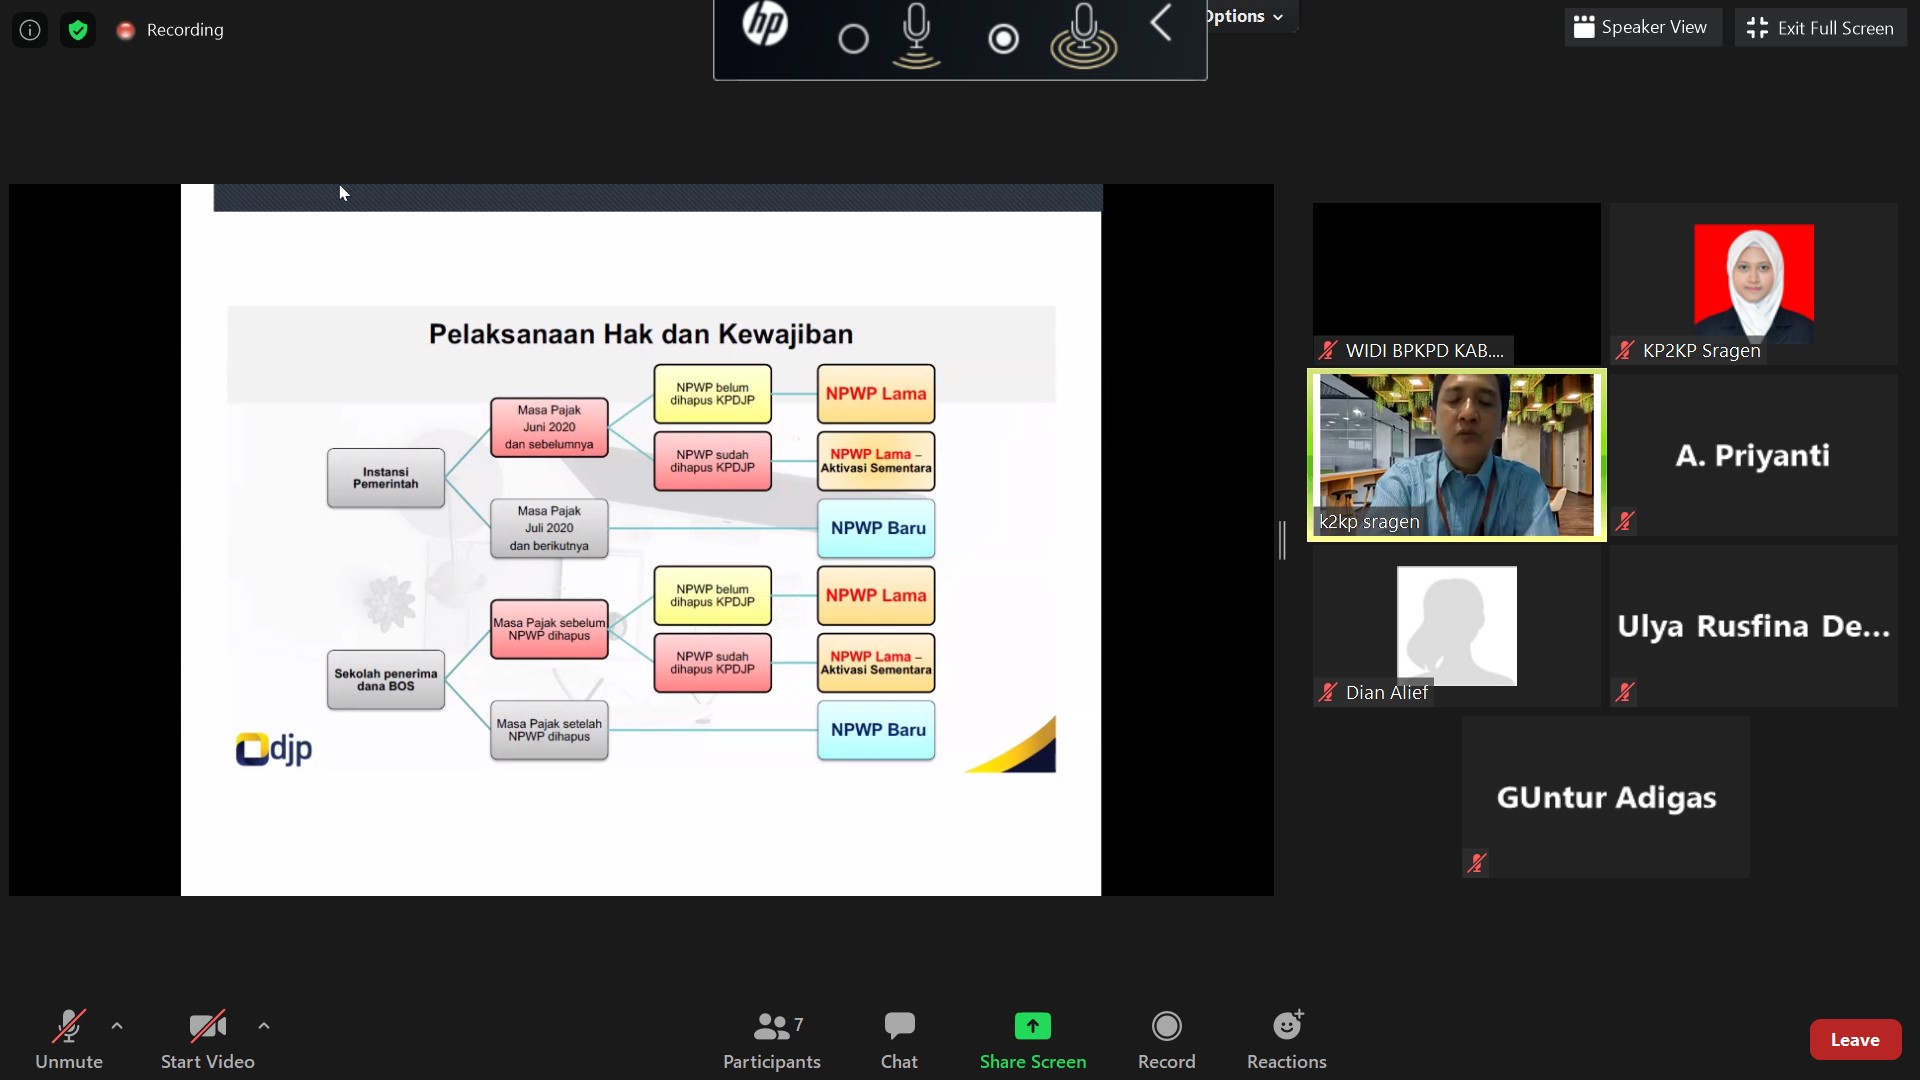Collapse the HP audio overlay panel arrow
This screenshot has height=1080, width=1920.
pos(1161,24)
